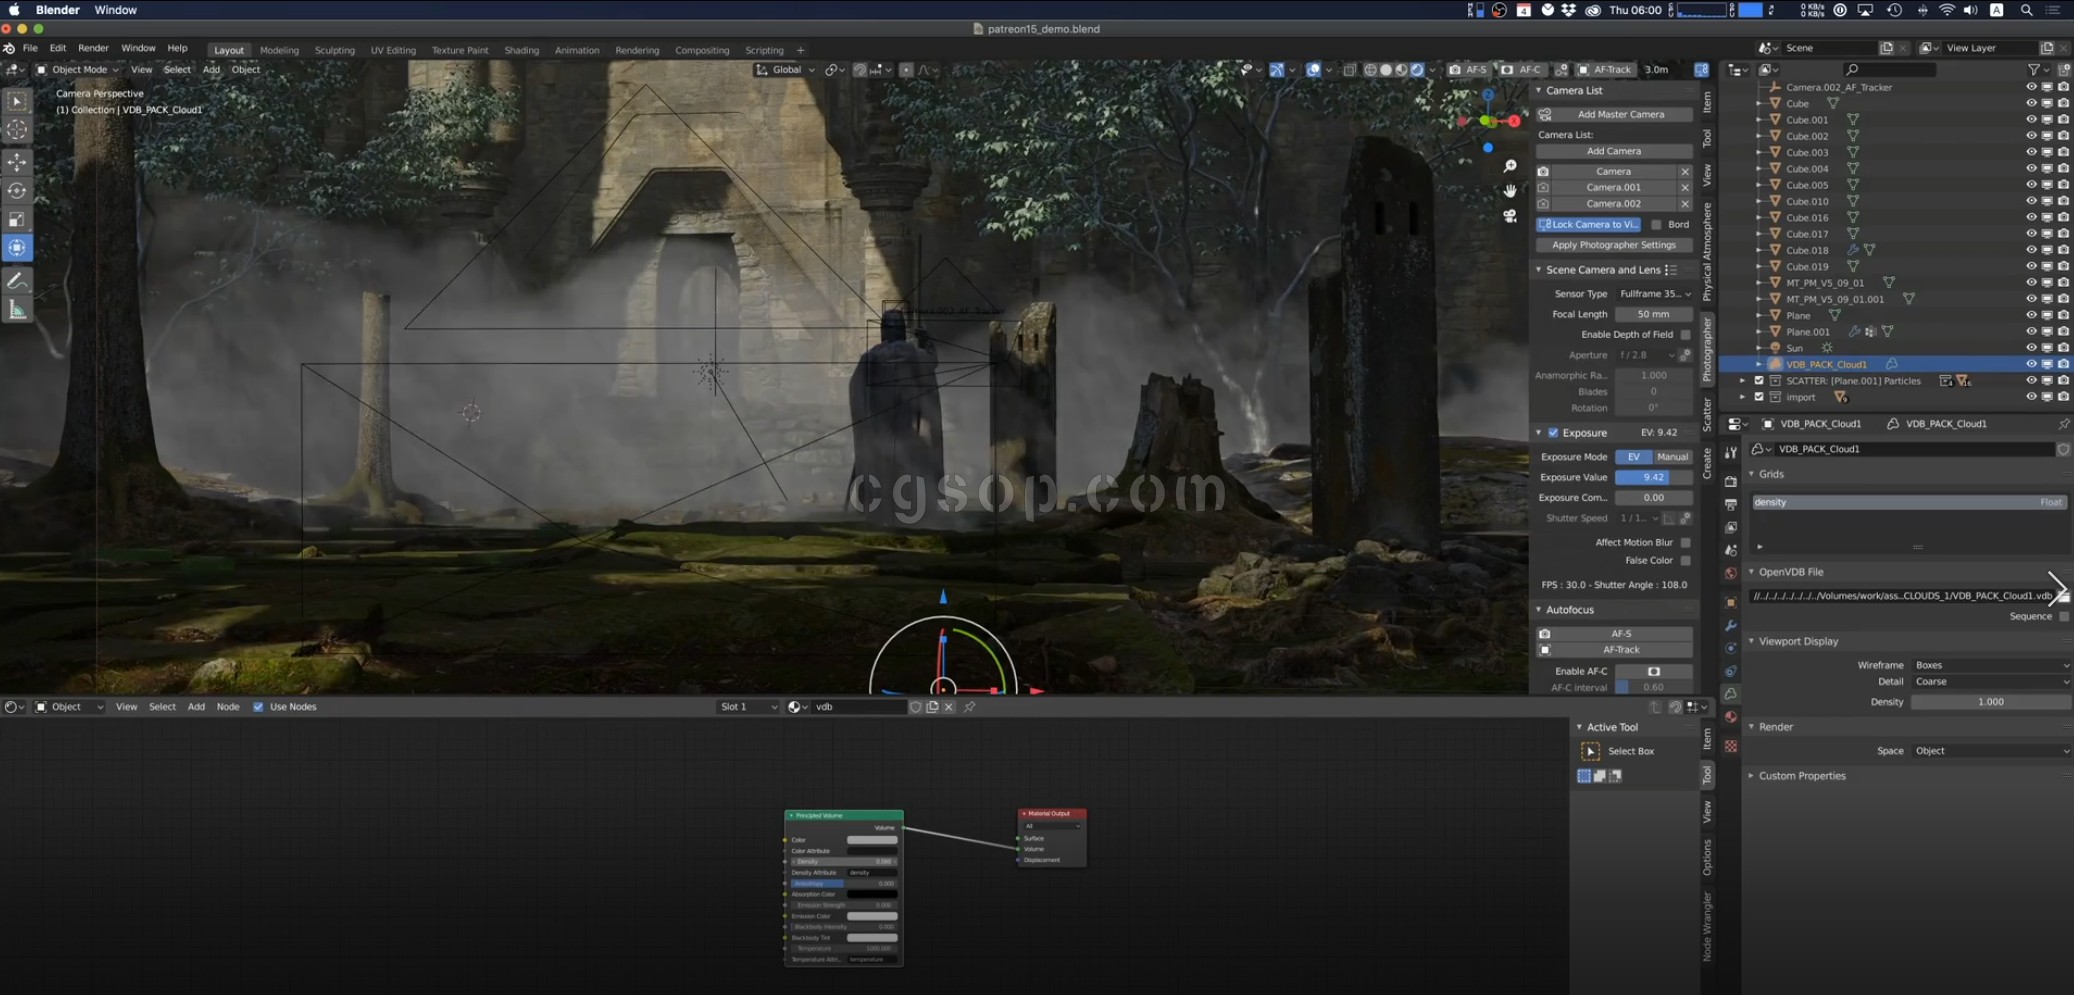The width and height of the screenshot is (2074, 995).
Task: Pin the node editor material
Action: [969, 707]
